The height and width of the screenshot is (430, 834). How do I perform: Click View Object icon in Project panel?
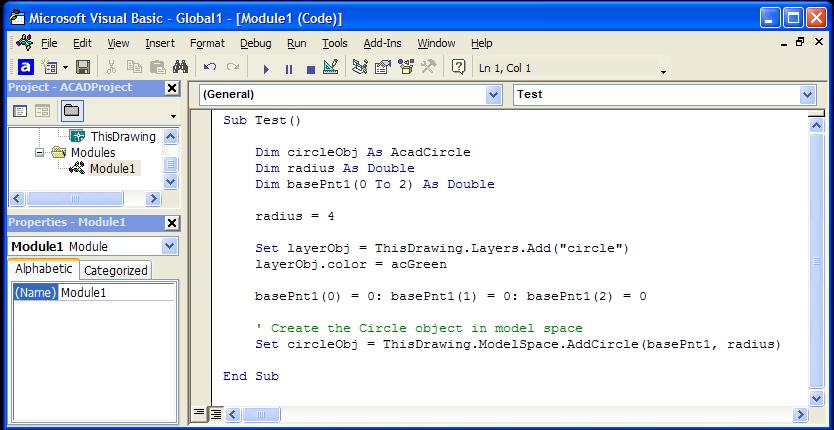43,111
